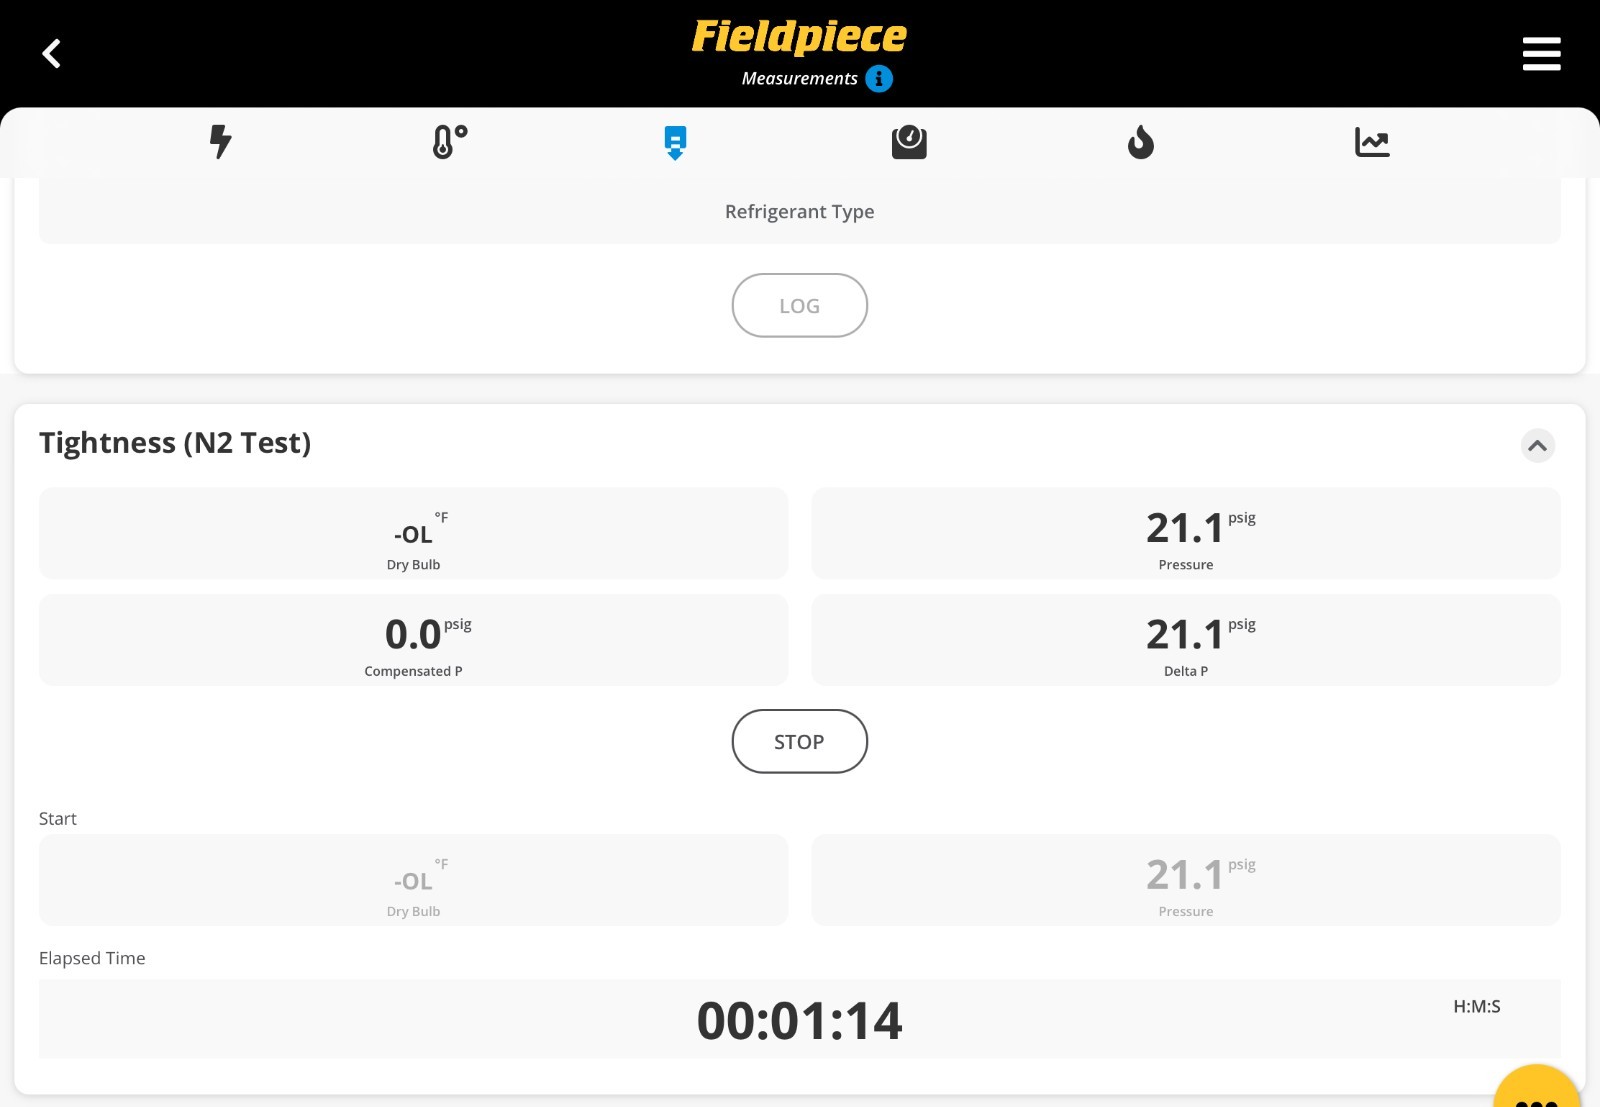
Task: Click the Fieldpiece logo
Action: pyautogui.click(x=799, y=37)
